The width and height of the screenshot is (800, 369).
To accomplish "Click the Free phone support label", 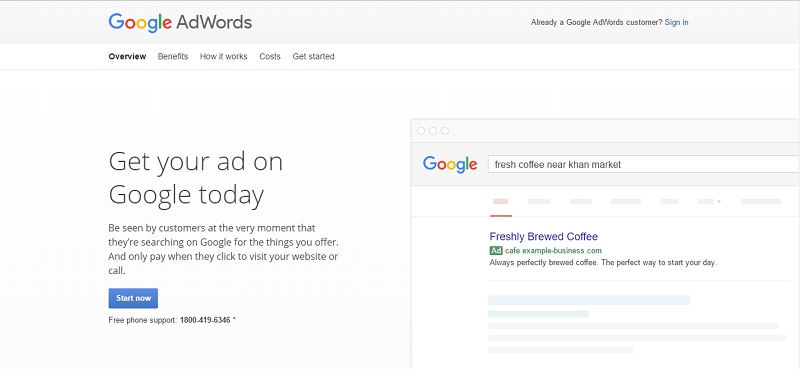I will 143,321.
